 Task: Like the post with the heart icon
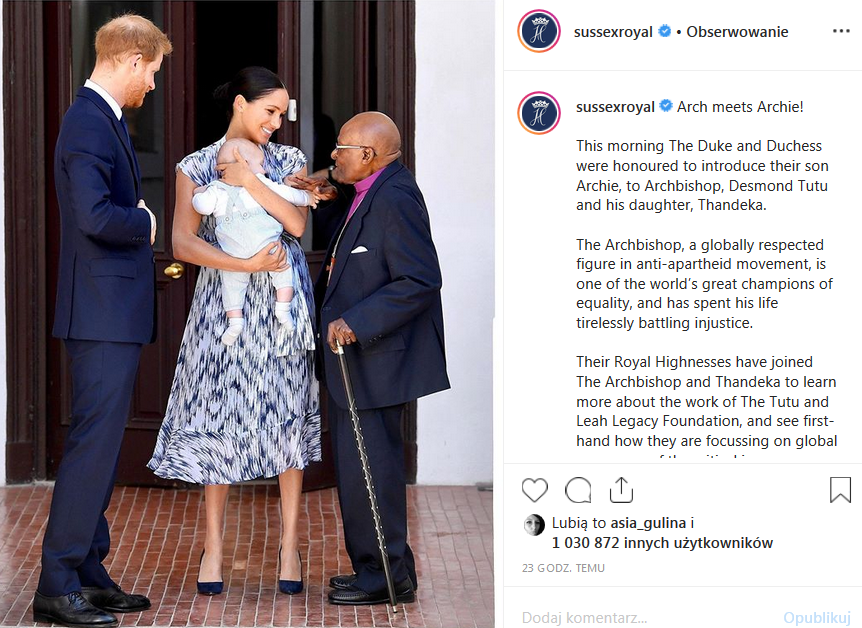534,490
